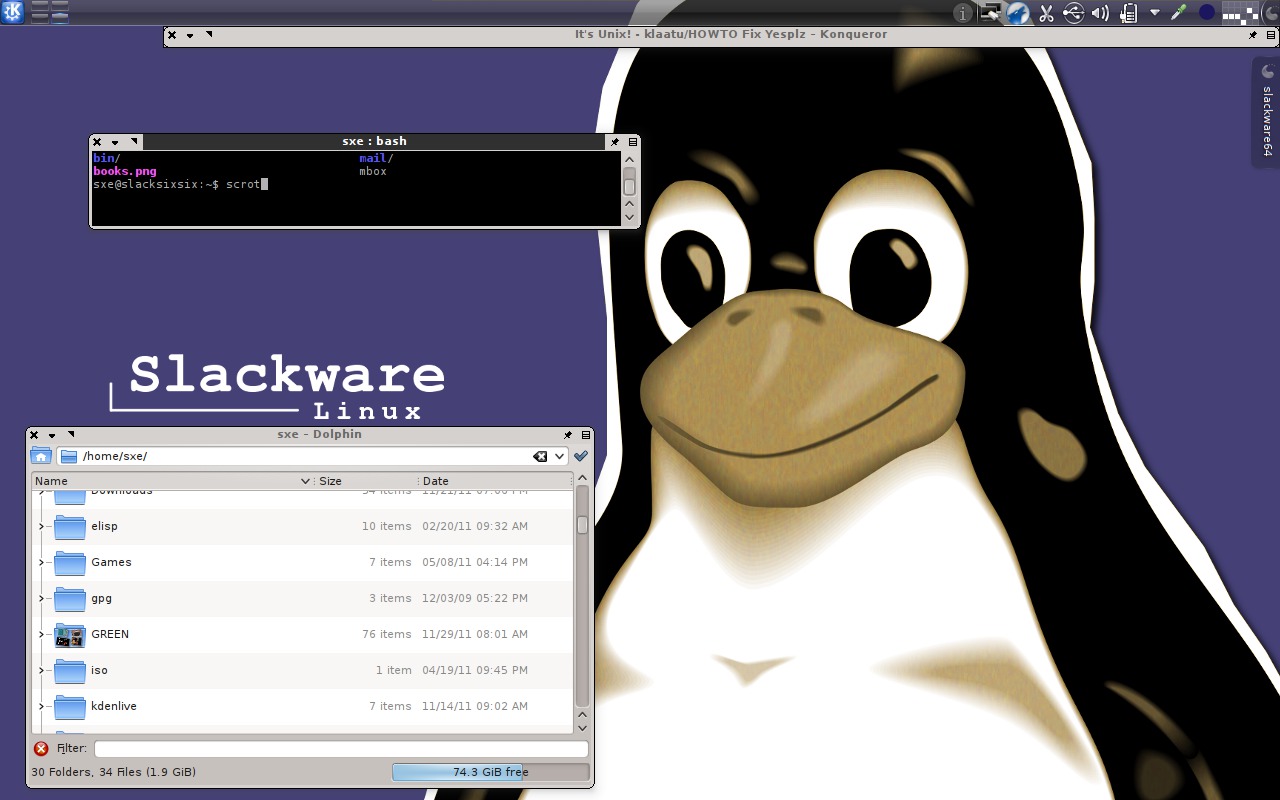
Task: Click the blue wolf application tray icon
Action: click(1018, 13)
